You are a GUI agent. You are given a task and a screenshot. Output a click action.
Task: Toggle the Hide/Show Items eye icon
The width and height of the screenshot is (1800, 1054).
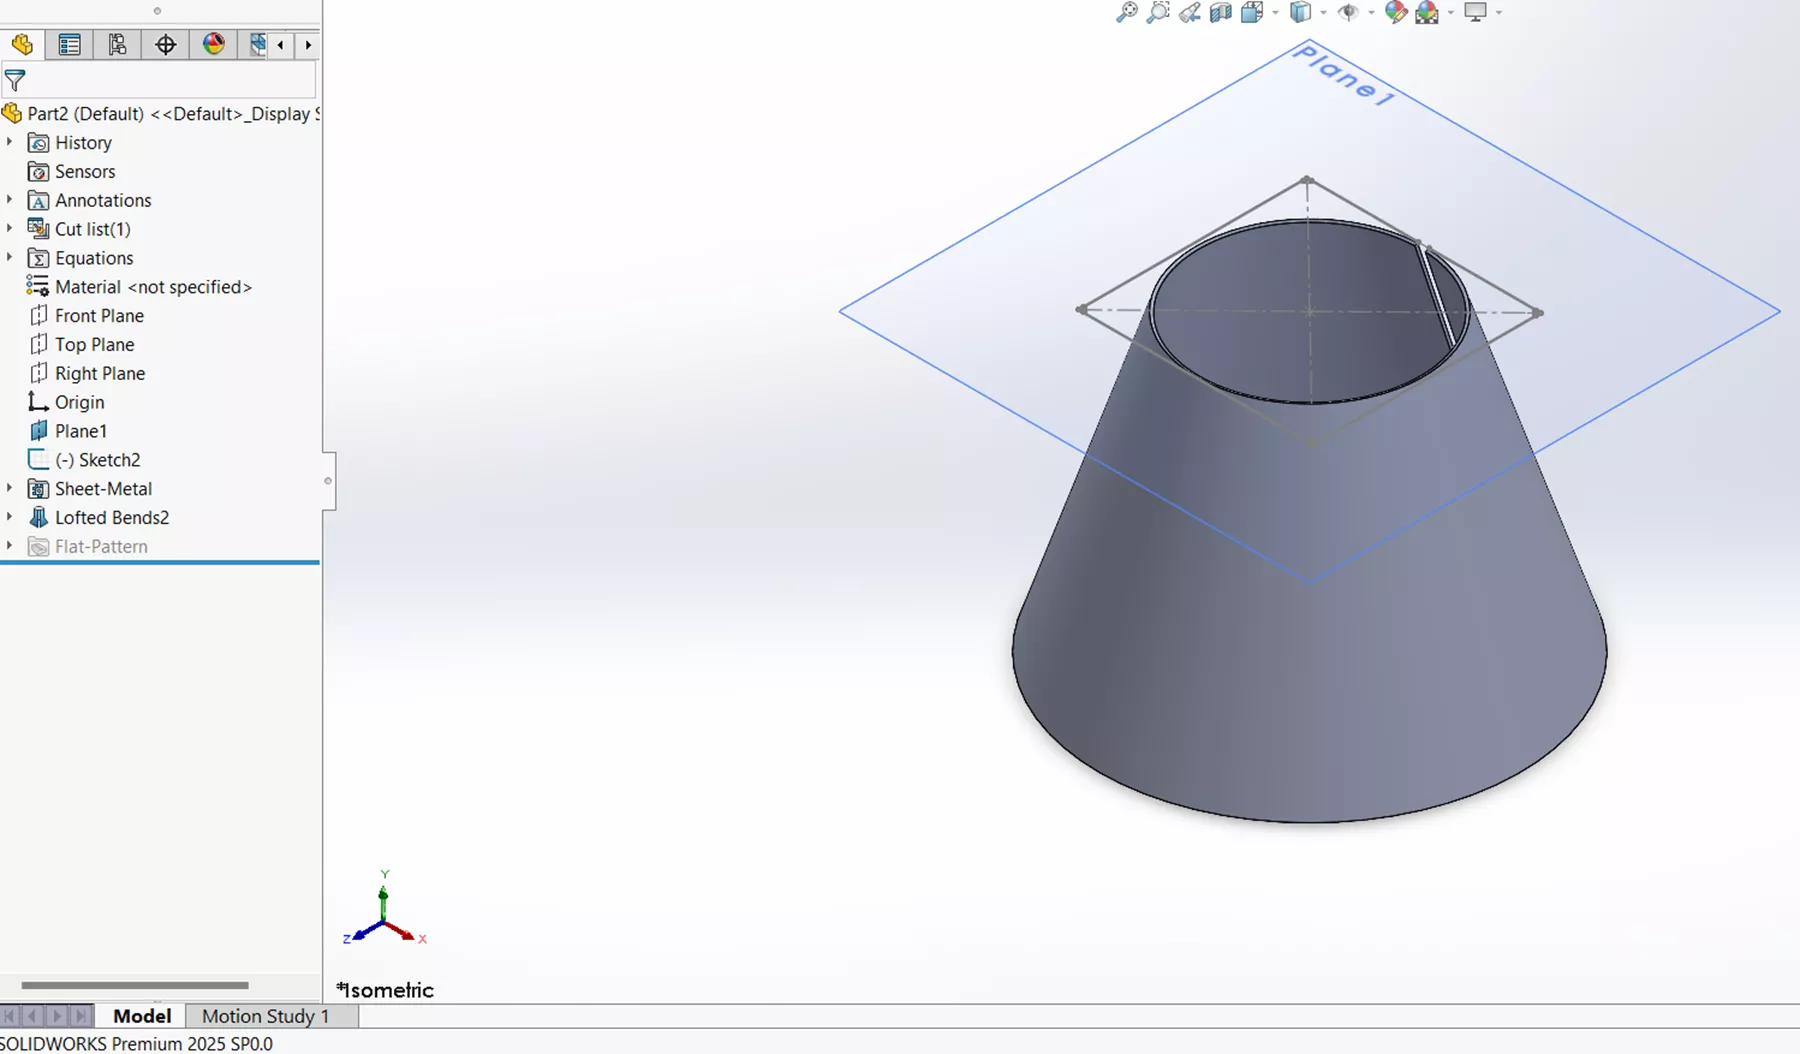point(1348,12)
